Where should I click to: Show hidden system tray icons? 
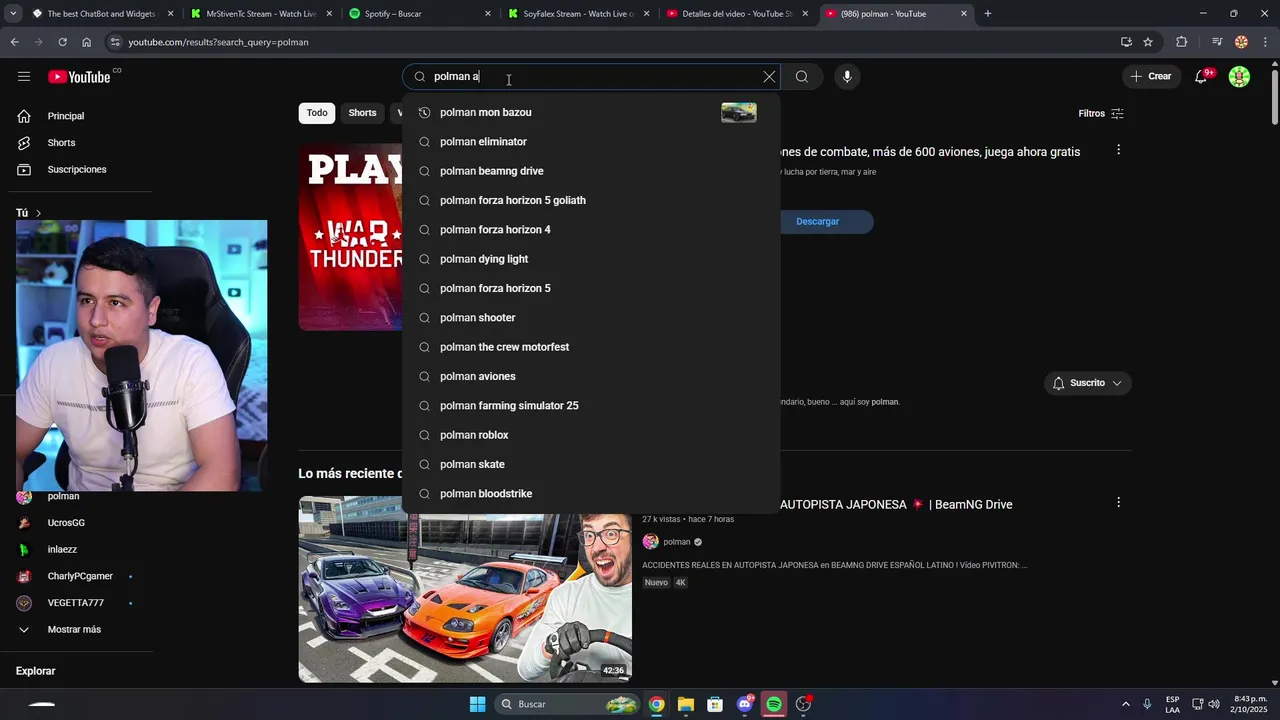pos(1125,704)
